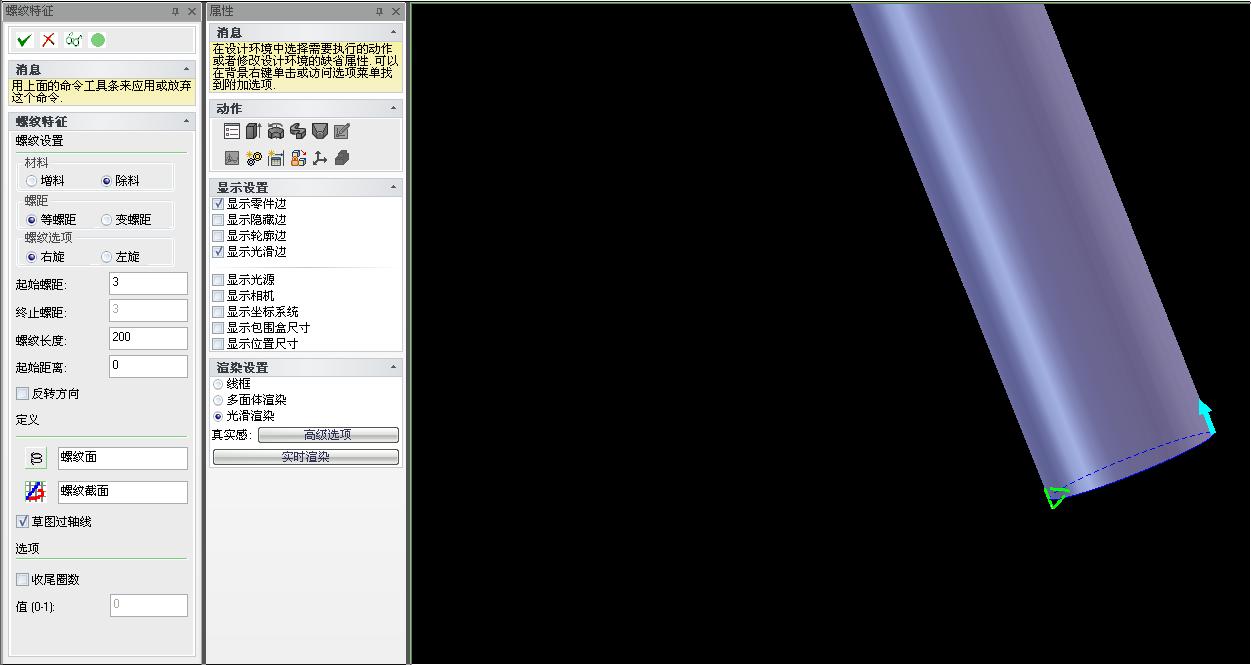Enable the 显示包围盒尺寸 checkbox
Screen dimensions: 1251x665
(x=219, y=328)
